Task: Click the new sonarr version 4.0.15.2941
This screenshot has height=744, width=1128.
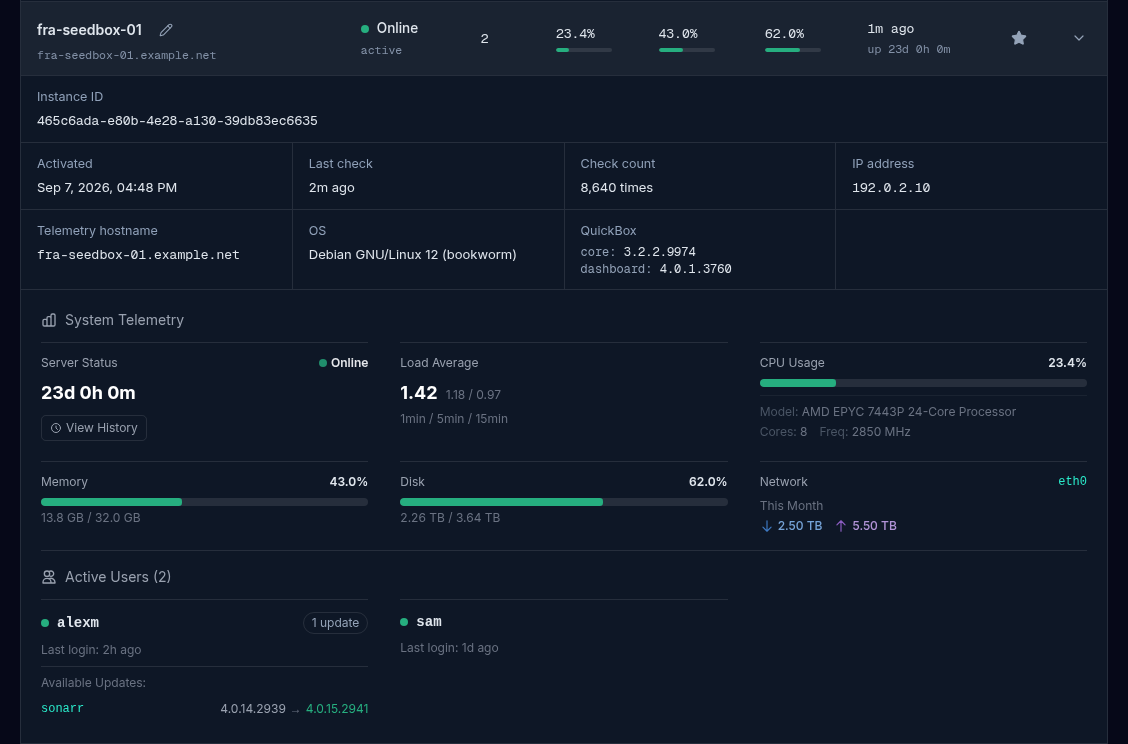Action: (x=337, y=709)
